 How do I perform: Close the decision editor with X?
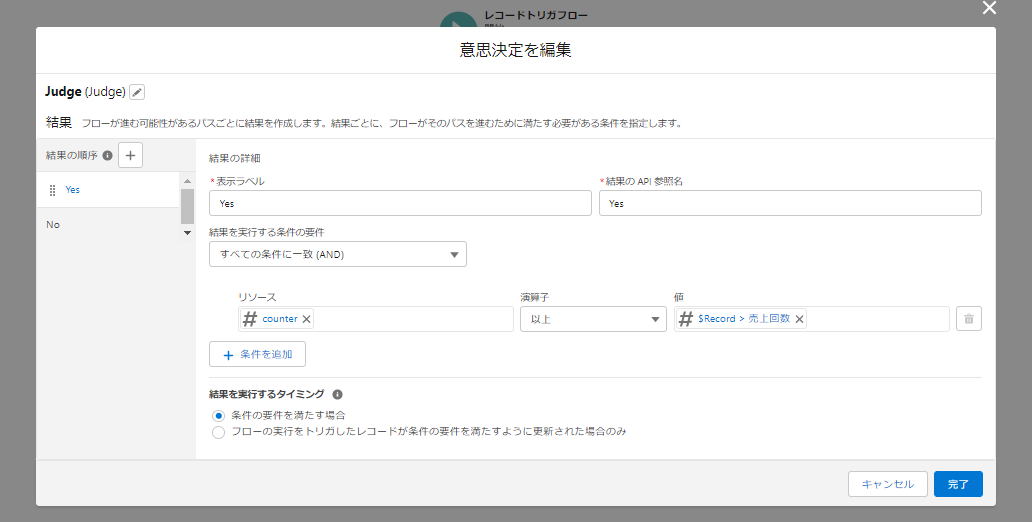(x=989, y=8)
